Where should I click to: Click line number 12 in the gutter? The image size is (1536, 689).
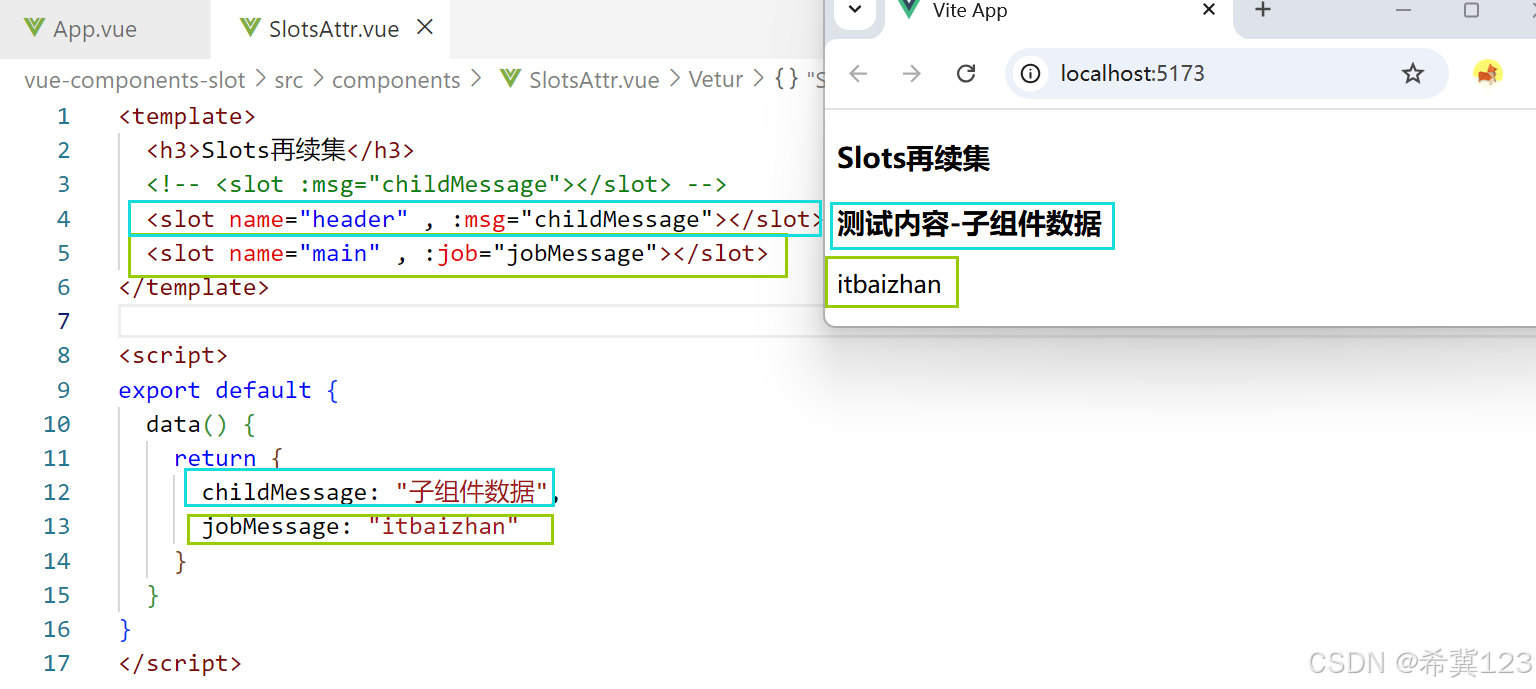point(57,492)
